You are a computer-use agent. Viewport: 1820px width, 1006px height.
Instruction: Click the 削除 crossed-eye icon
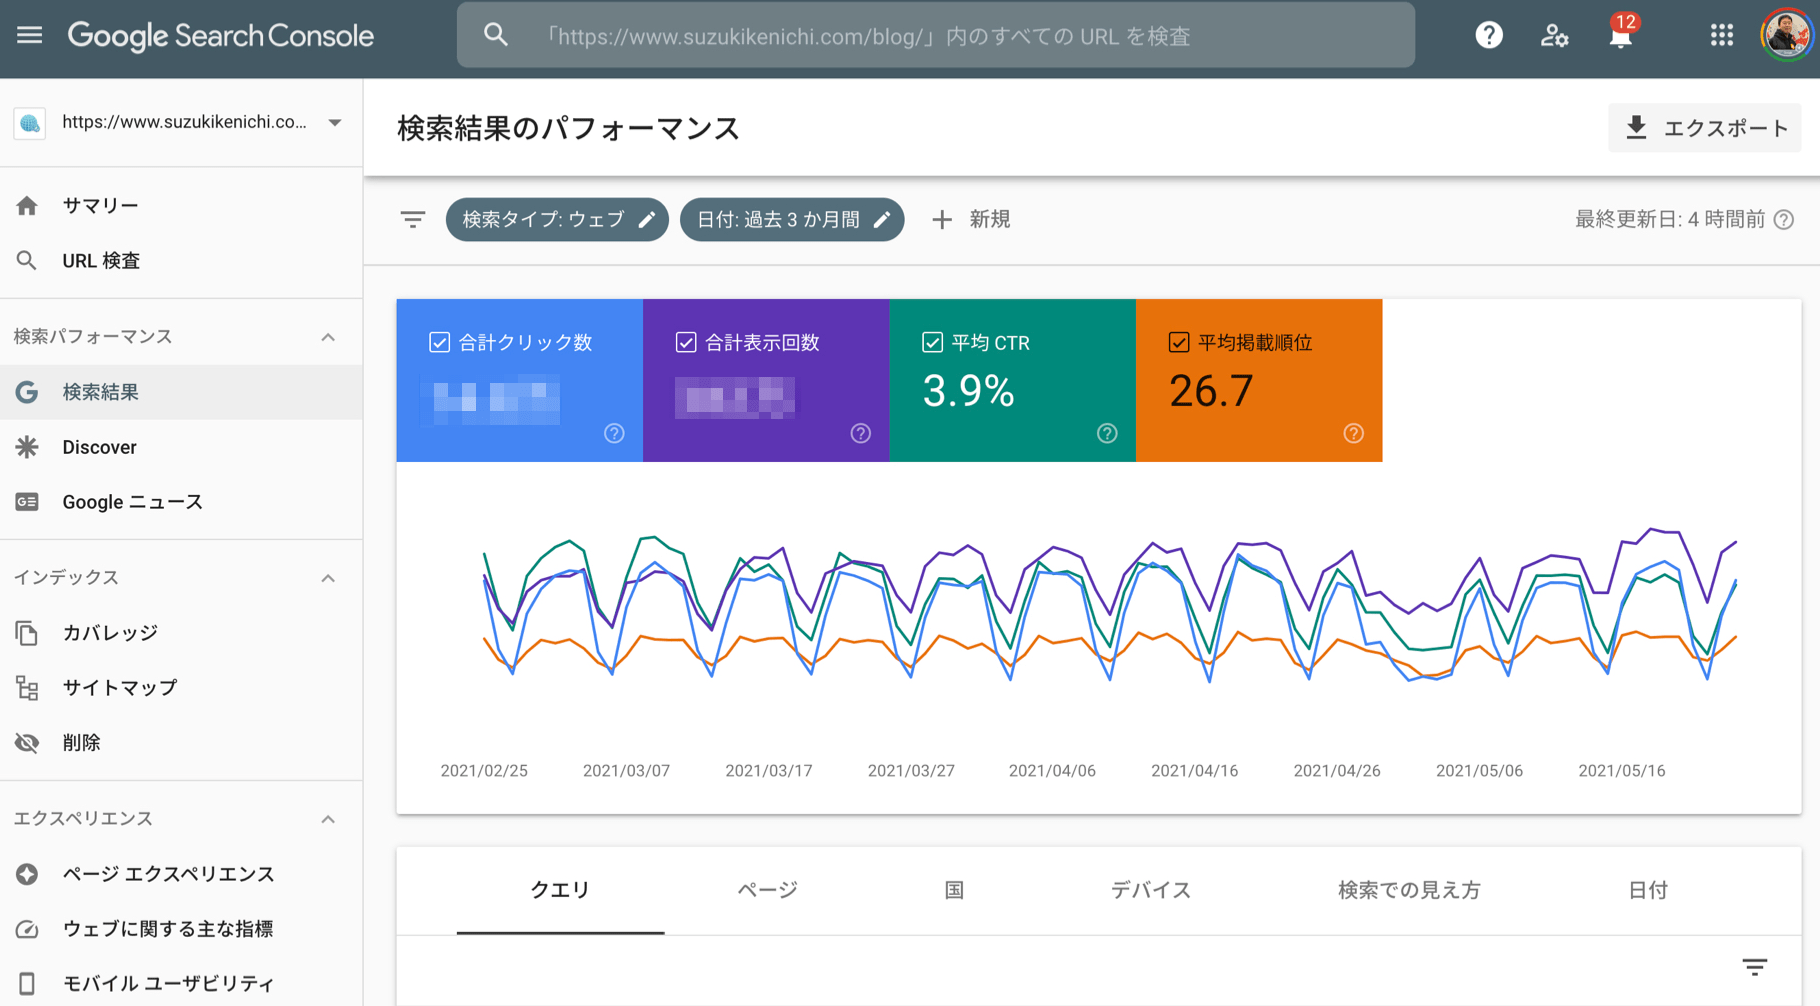point(27,743)
